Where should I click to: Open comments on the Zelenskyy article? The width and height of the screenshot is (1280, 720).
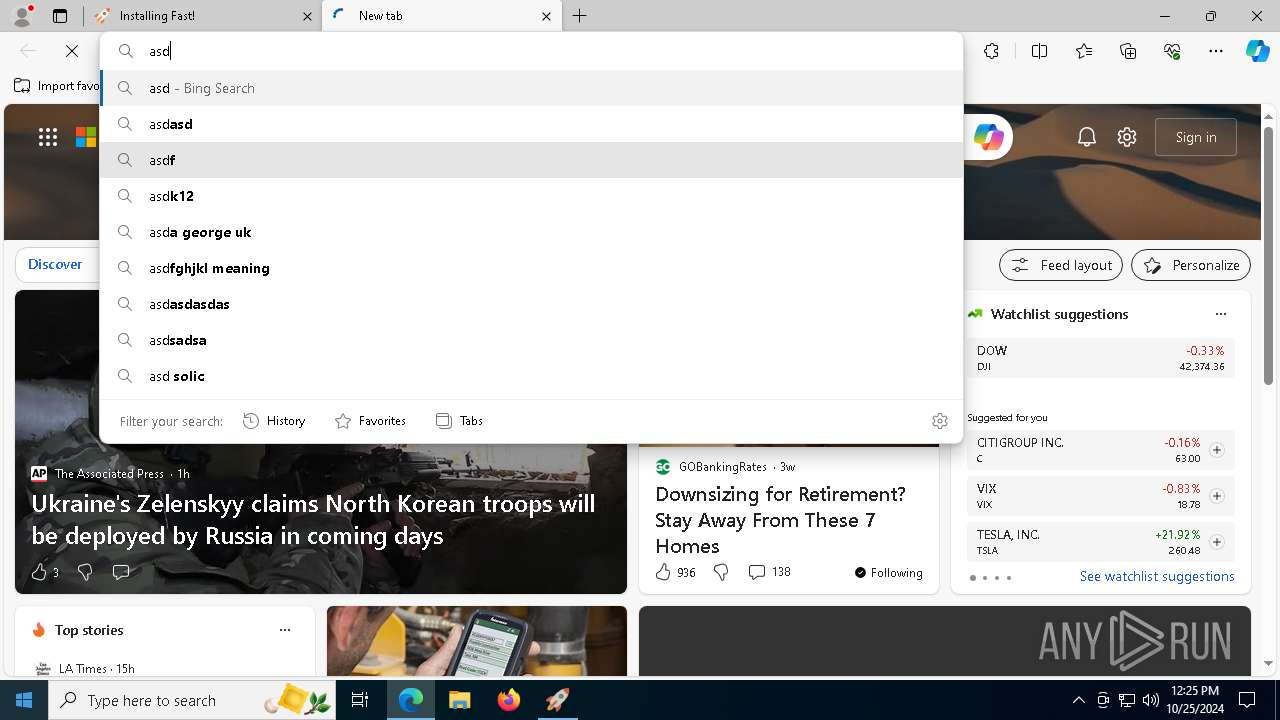click(x=121, y=572)
